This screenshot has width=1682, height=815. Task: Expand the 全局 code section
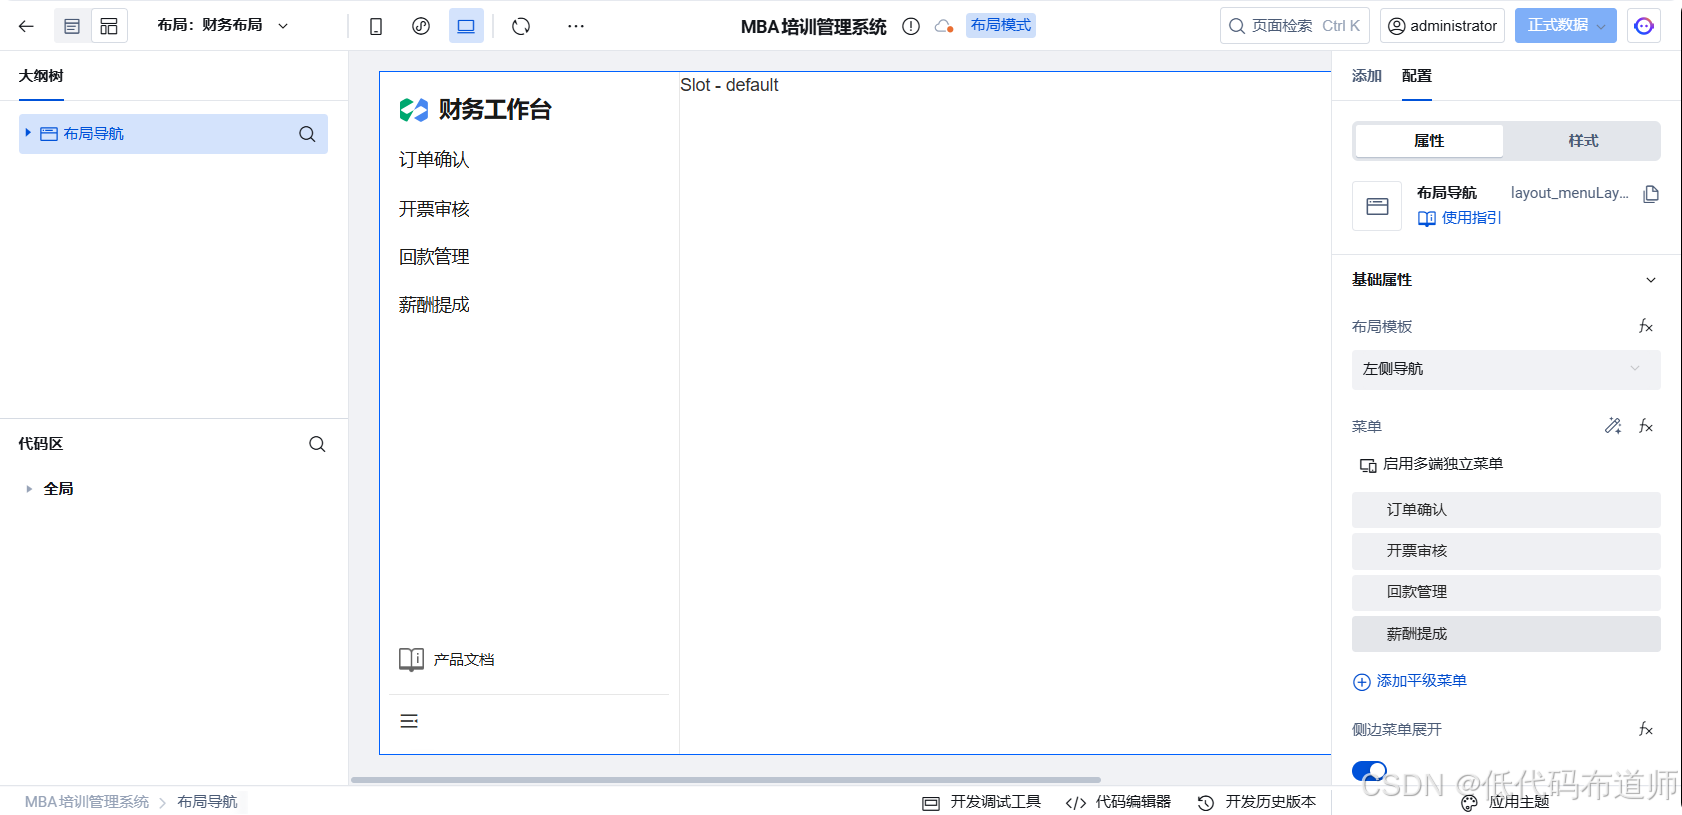point(29,489)
